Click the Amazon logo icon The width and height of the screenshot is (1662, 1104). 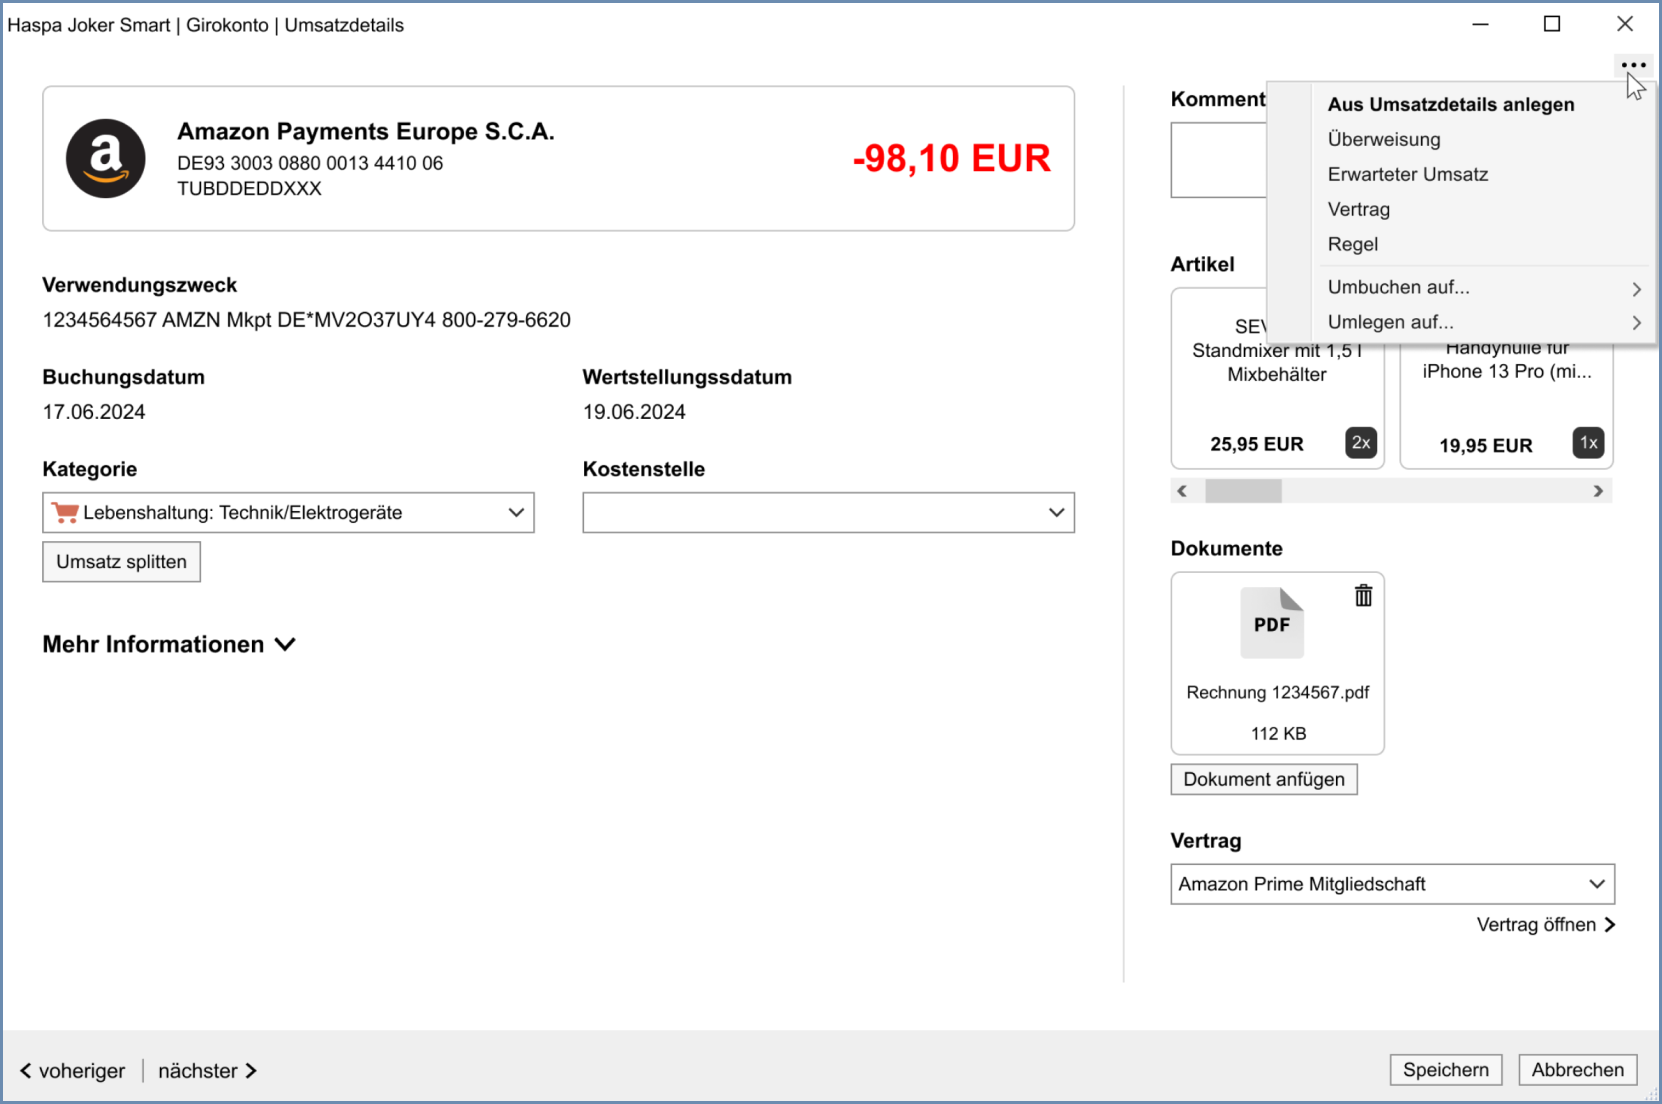106,159
